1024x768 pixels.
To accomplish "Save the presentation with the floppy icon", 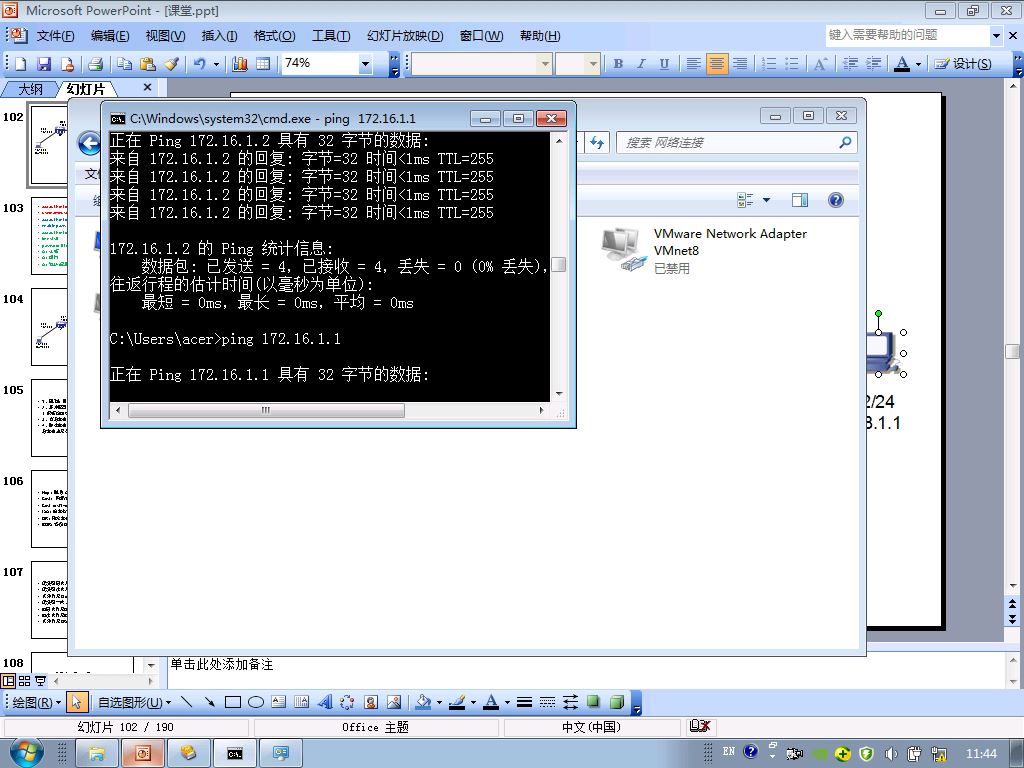I will point(44,63).
